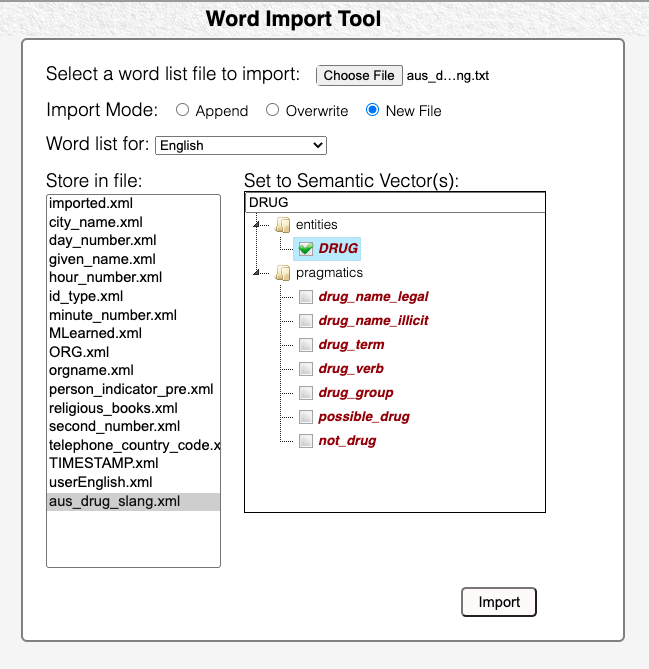Enable the drug_name_illicit vector checkbox

coord(306,321)
